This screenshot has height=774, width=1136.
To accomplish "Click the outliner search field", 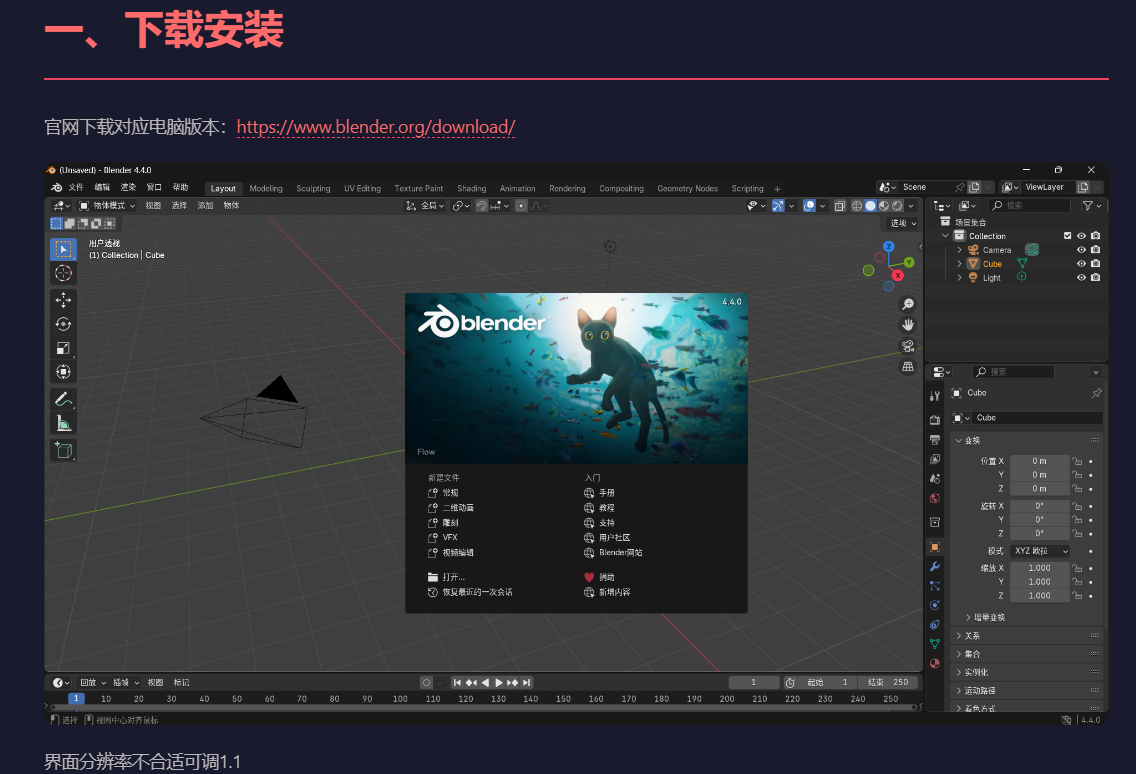I will tap(1030, 206).
